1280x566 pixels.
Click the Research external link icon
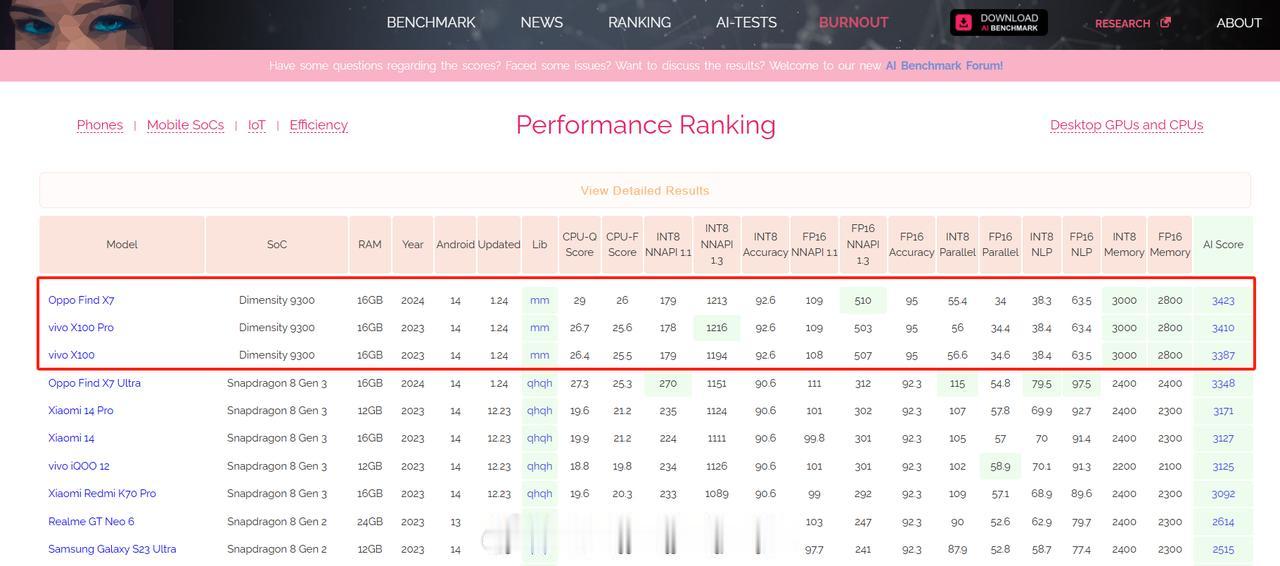click(x=1165, y=22)
